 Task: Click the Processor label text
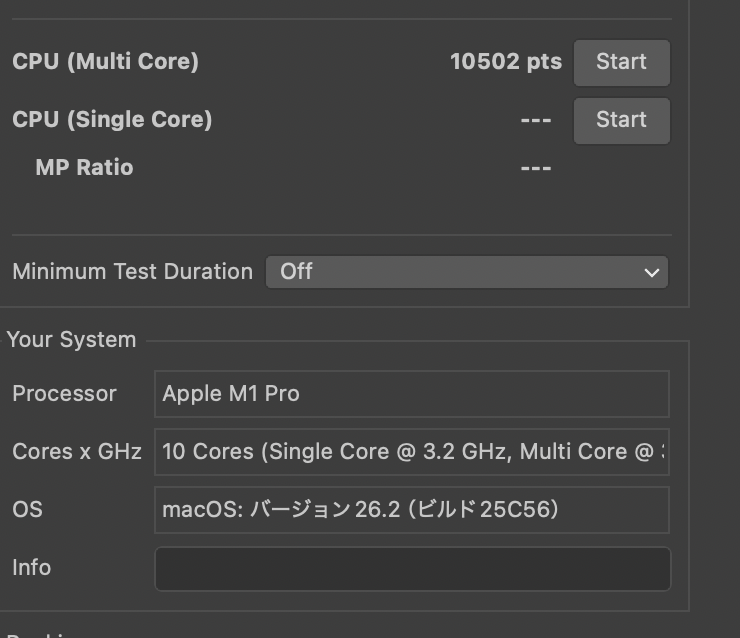(64, 394)
